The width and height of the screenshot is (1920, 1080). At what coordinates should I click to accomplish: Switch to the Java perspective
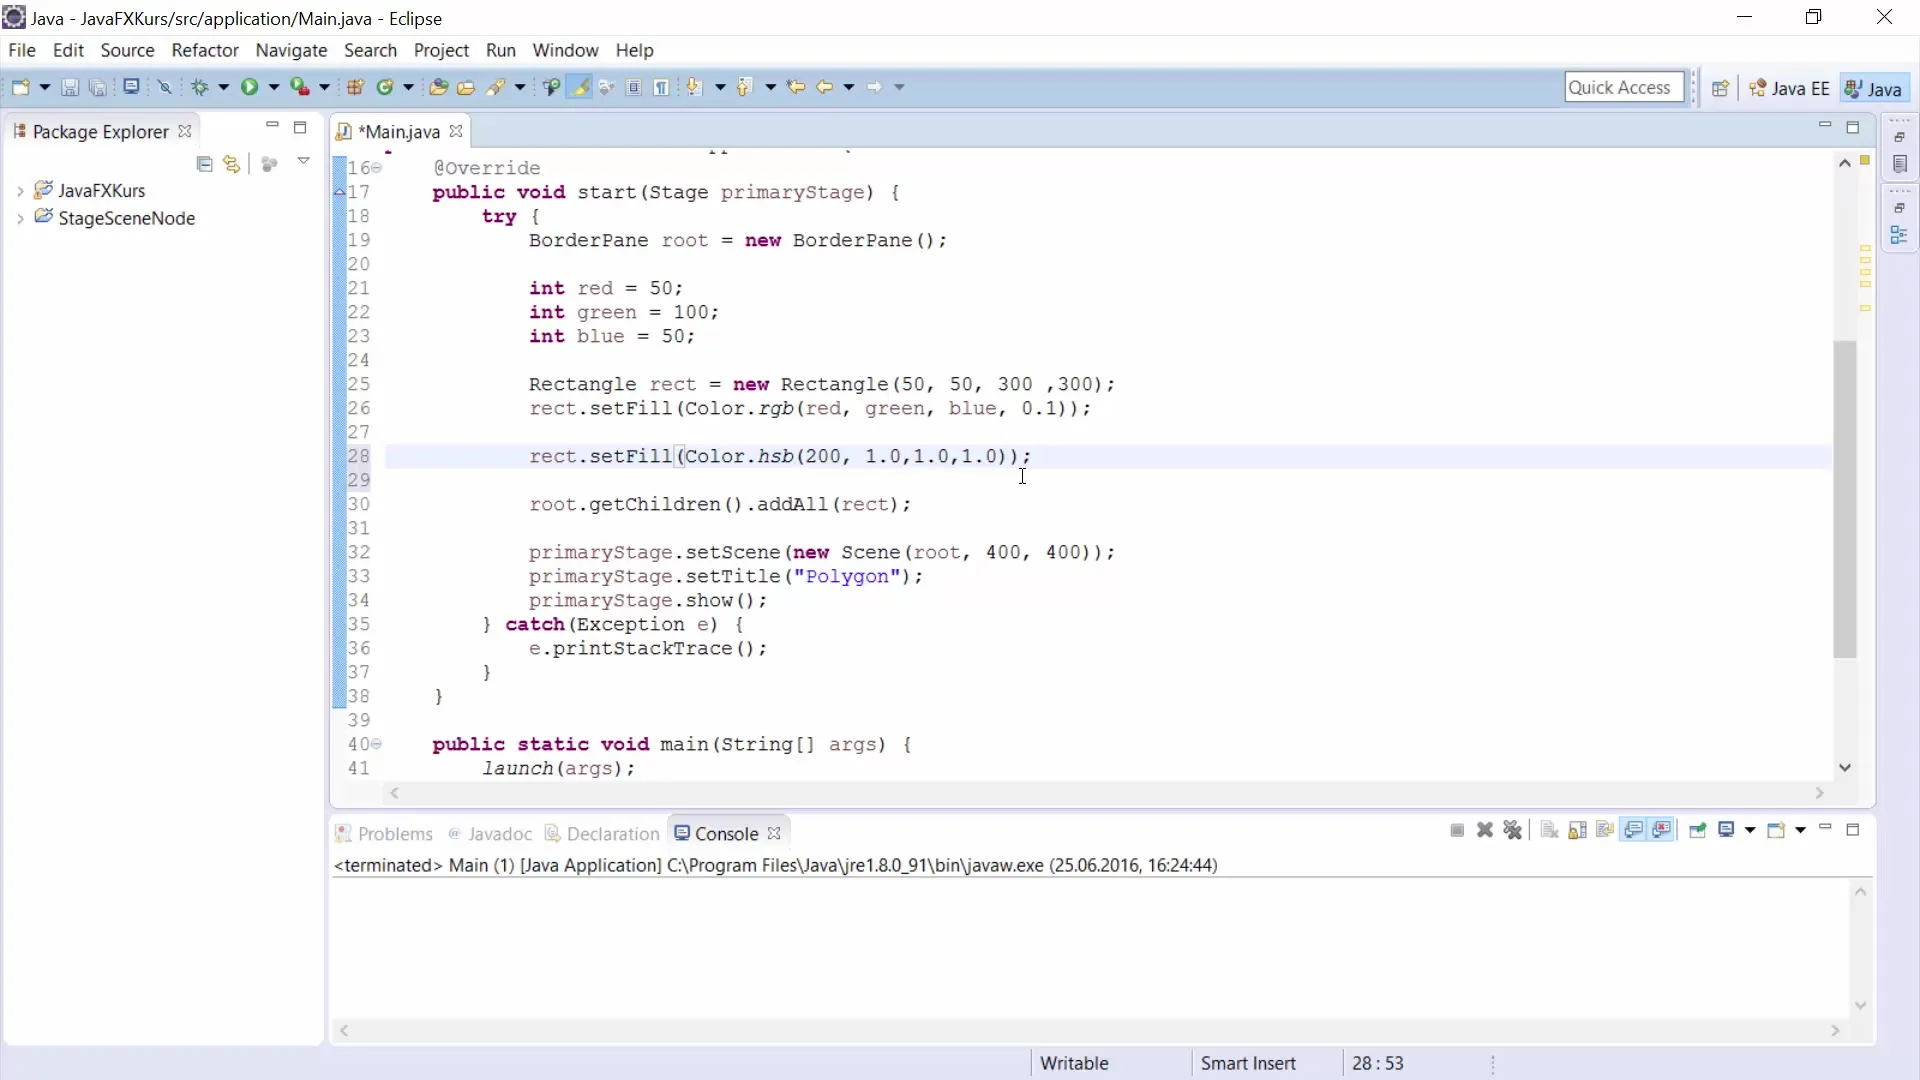tap(1873, 88)
